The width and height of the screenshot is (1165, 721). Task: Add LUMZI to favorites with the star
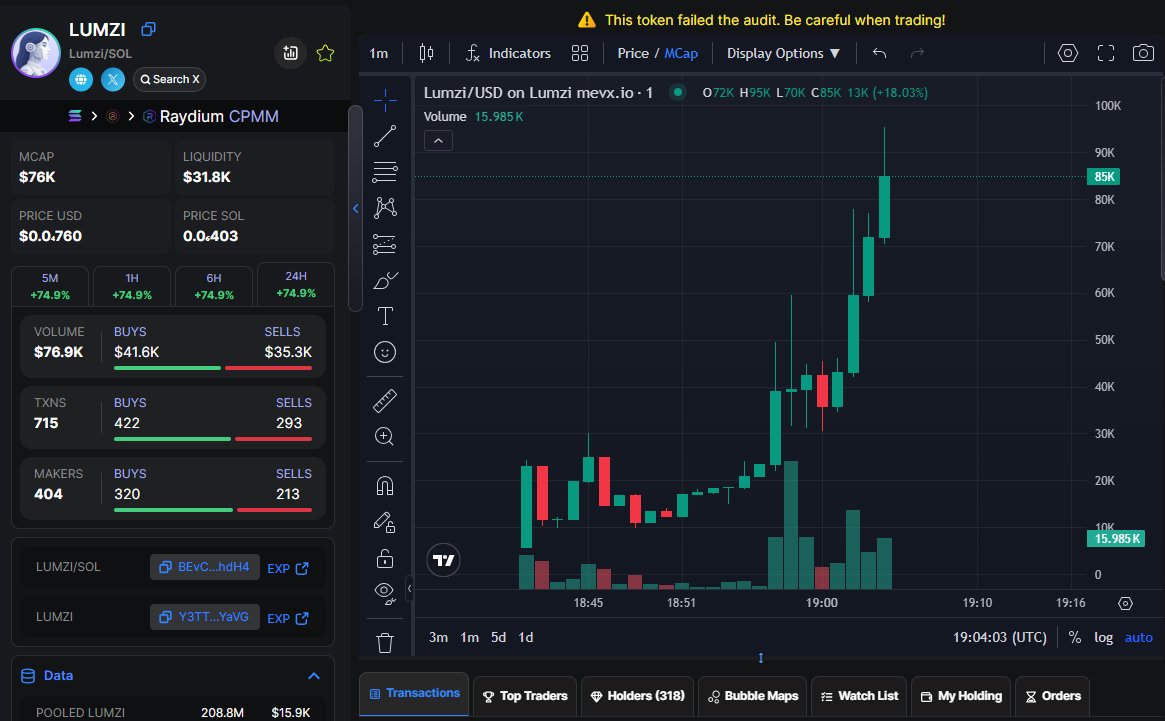click(325, 53)
